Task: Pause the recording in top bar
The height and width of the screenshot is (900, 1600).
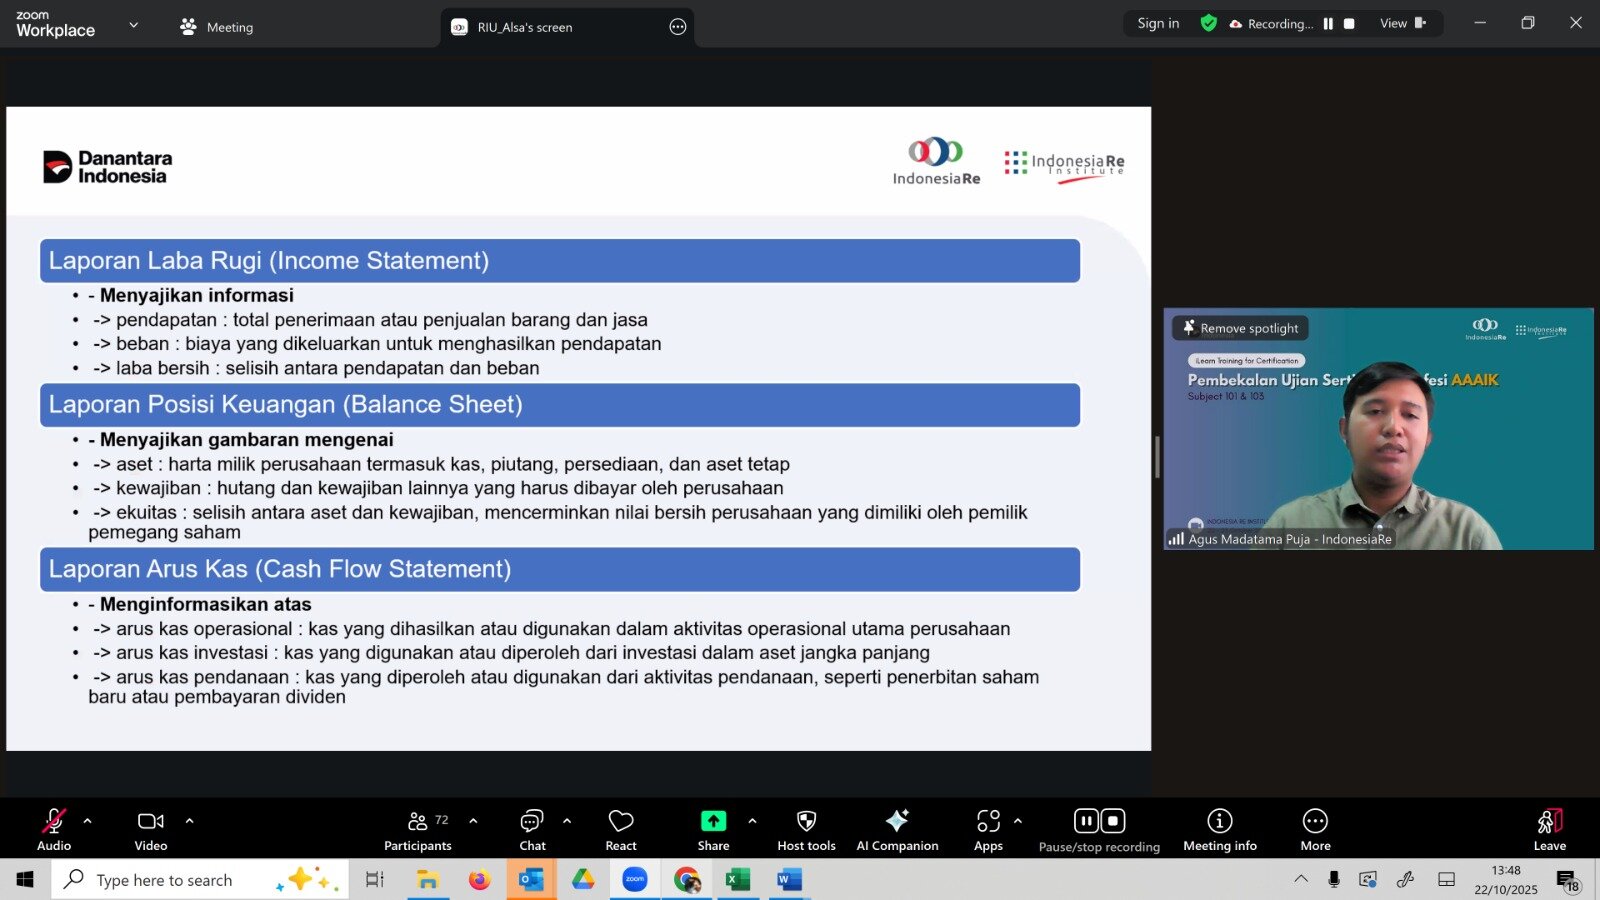Action: [1328, 24]
